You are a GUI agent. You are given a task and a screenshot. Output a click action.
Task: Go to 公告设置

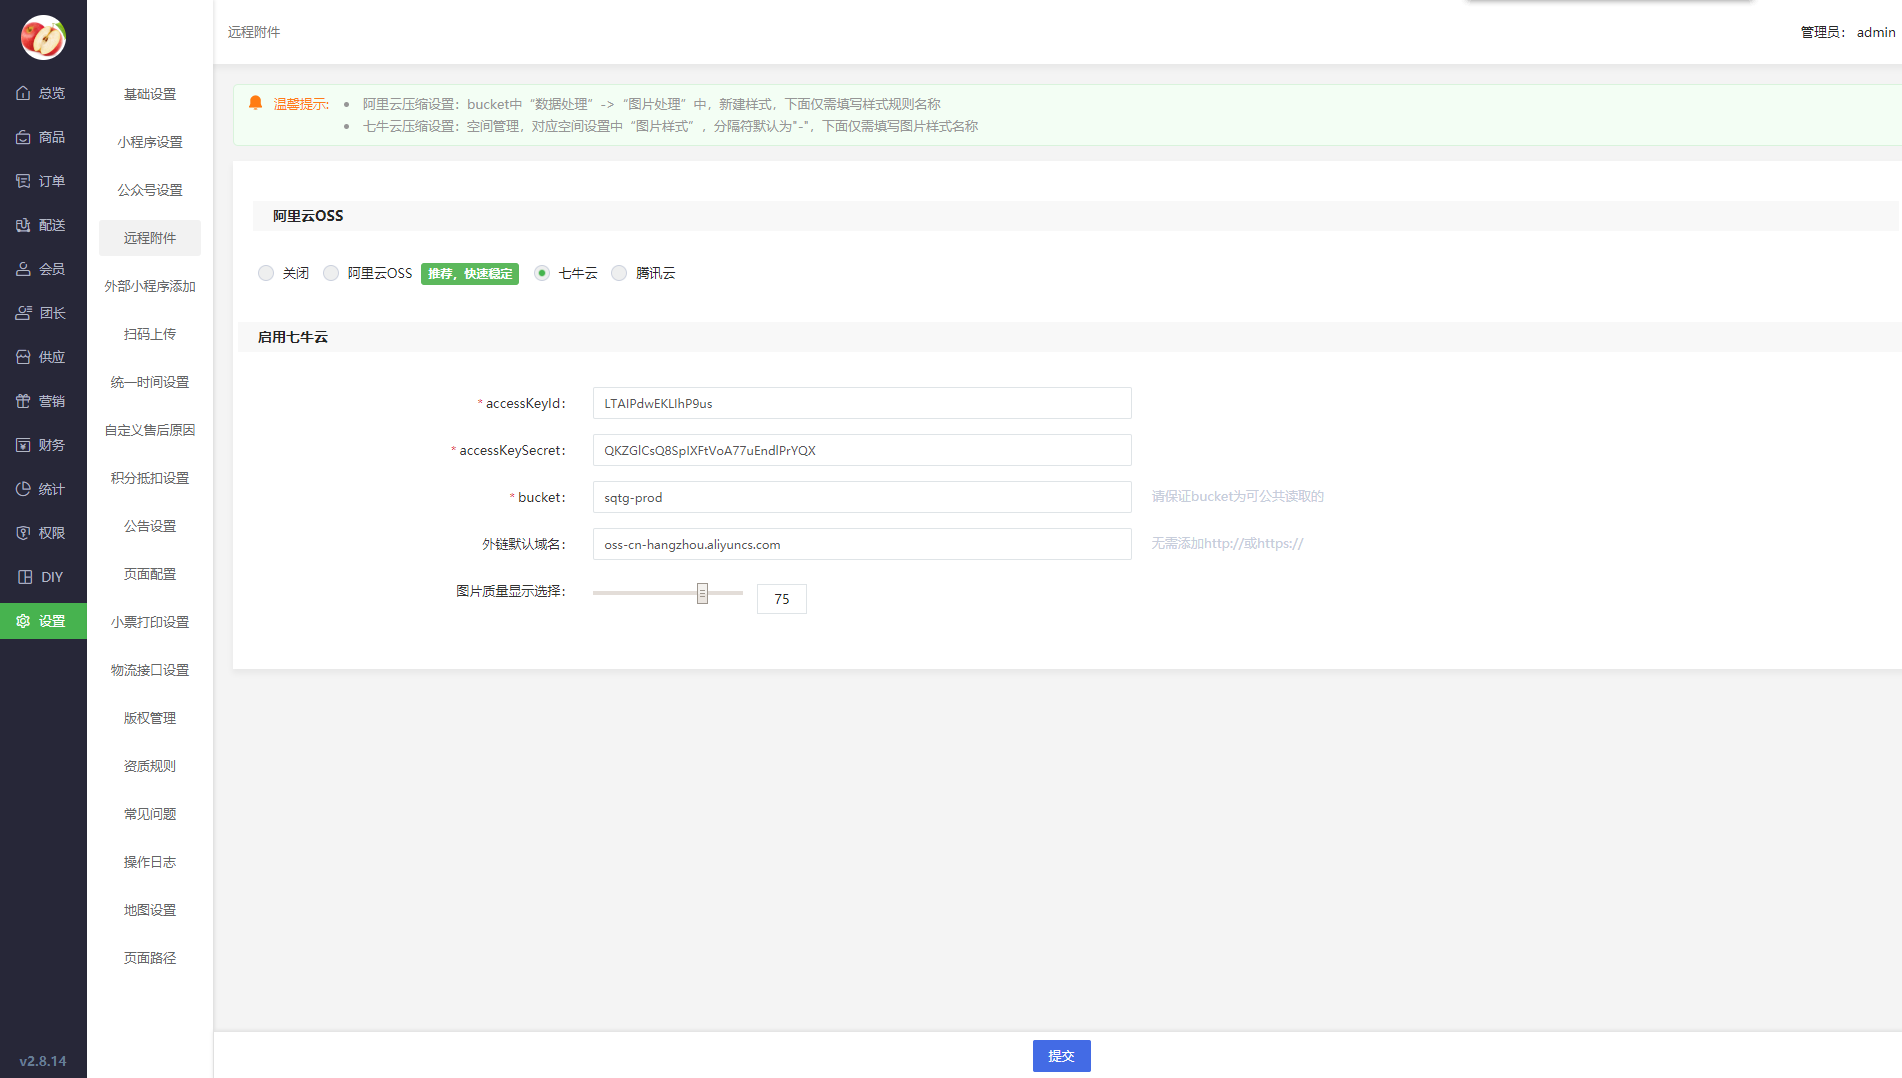pyautogui.click(x=150, y=526)
